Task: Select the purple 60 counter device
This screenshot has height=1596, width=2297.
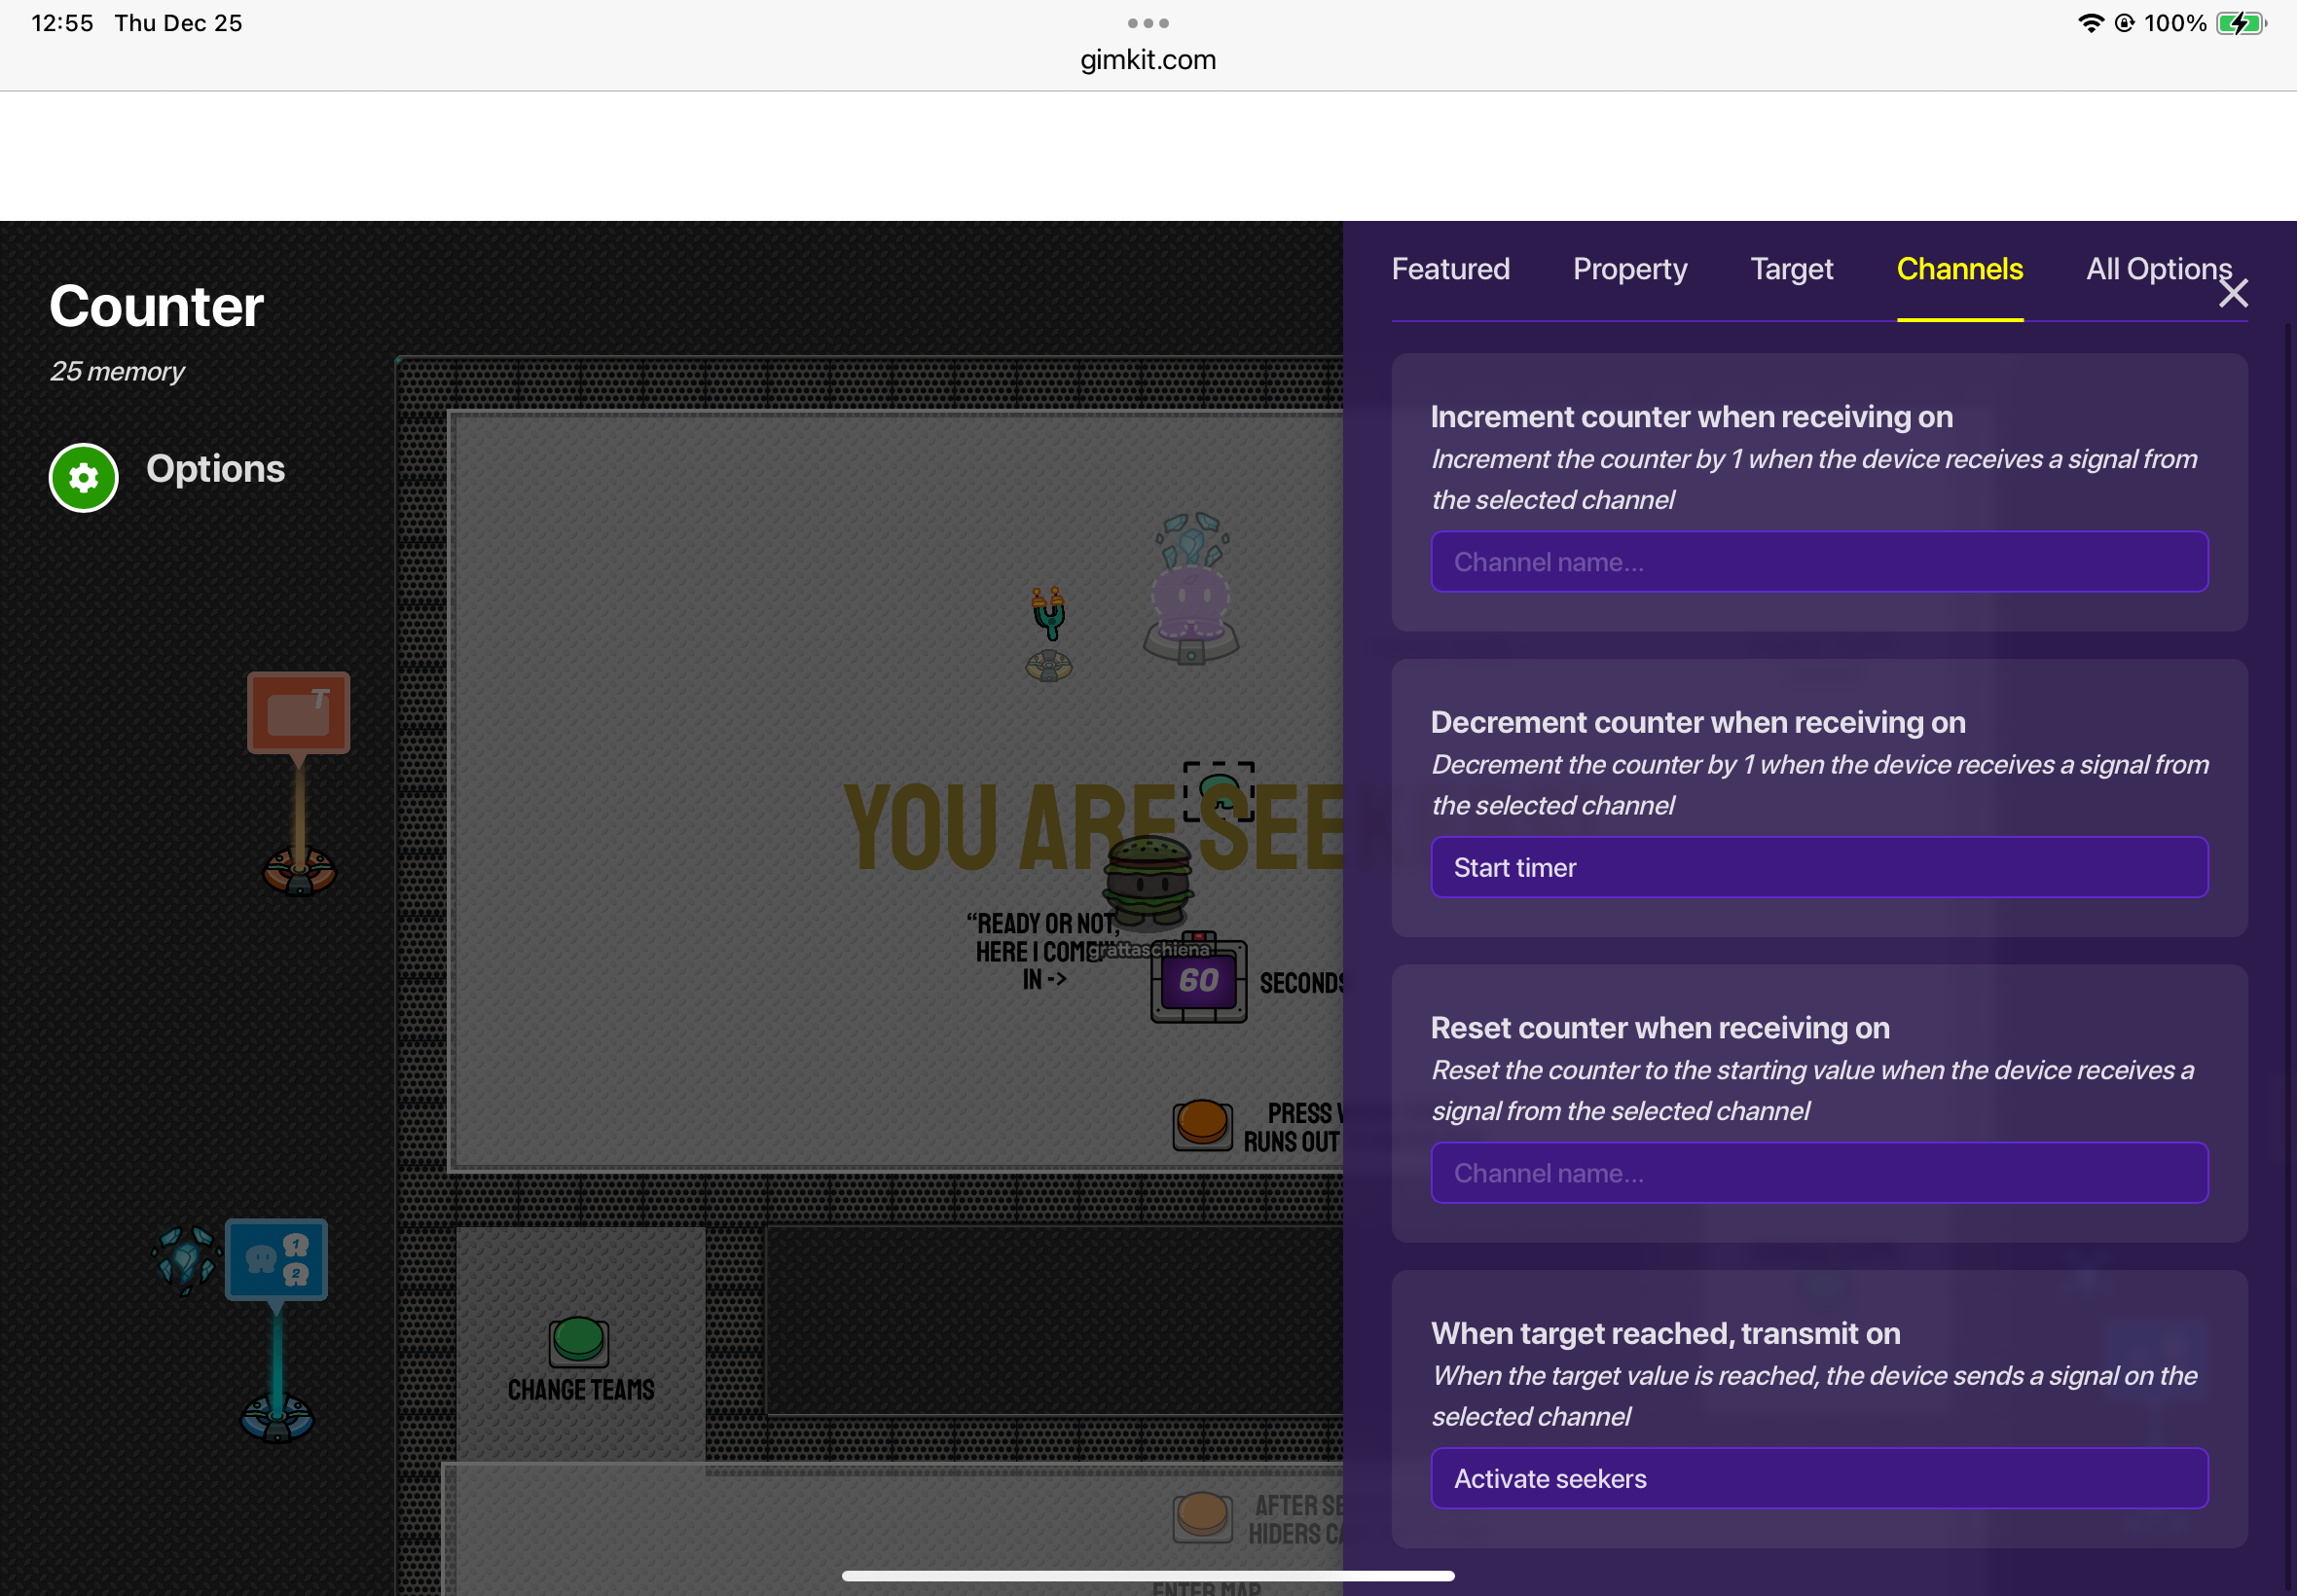Action: (1197, 980)
